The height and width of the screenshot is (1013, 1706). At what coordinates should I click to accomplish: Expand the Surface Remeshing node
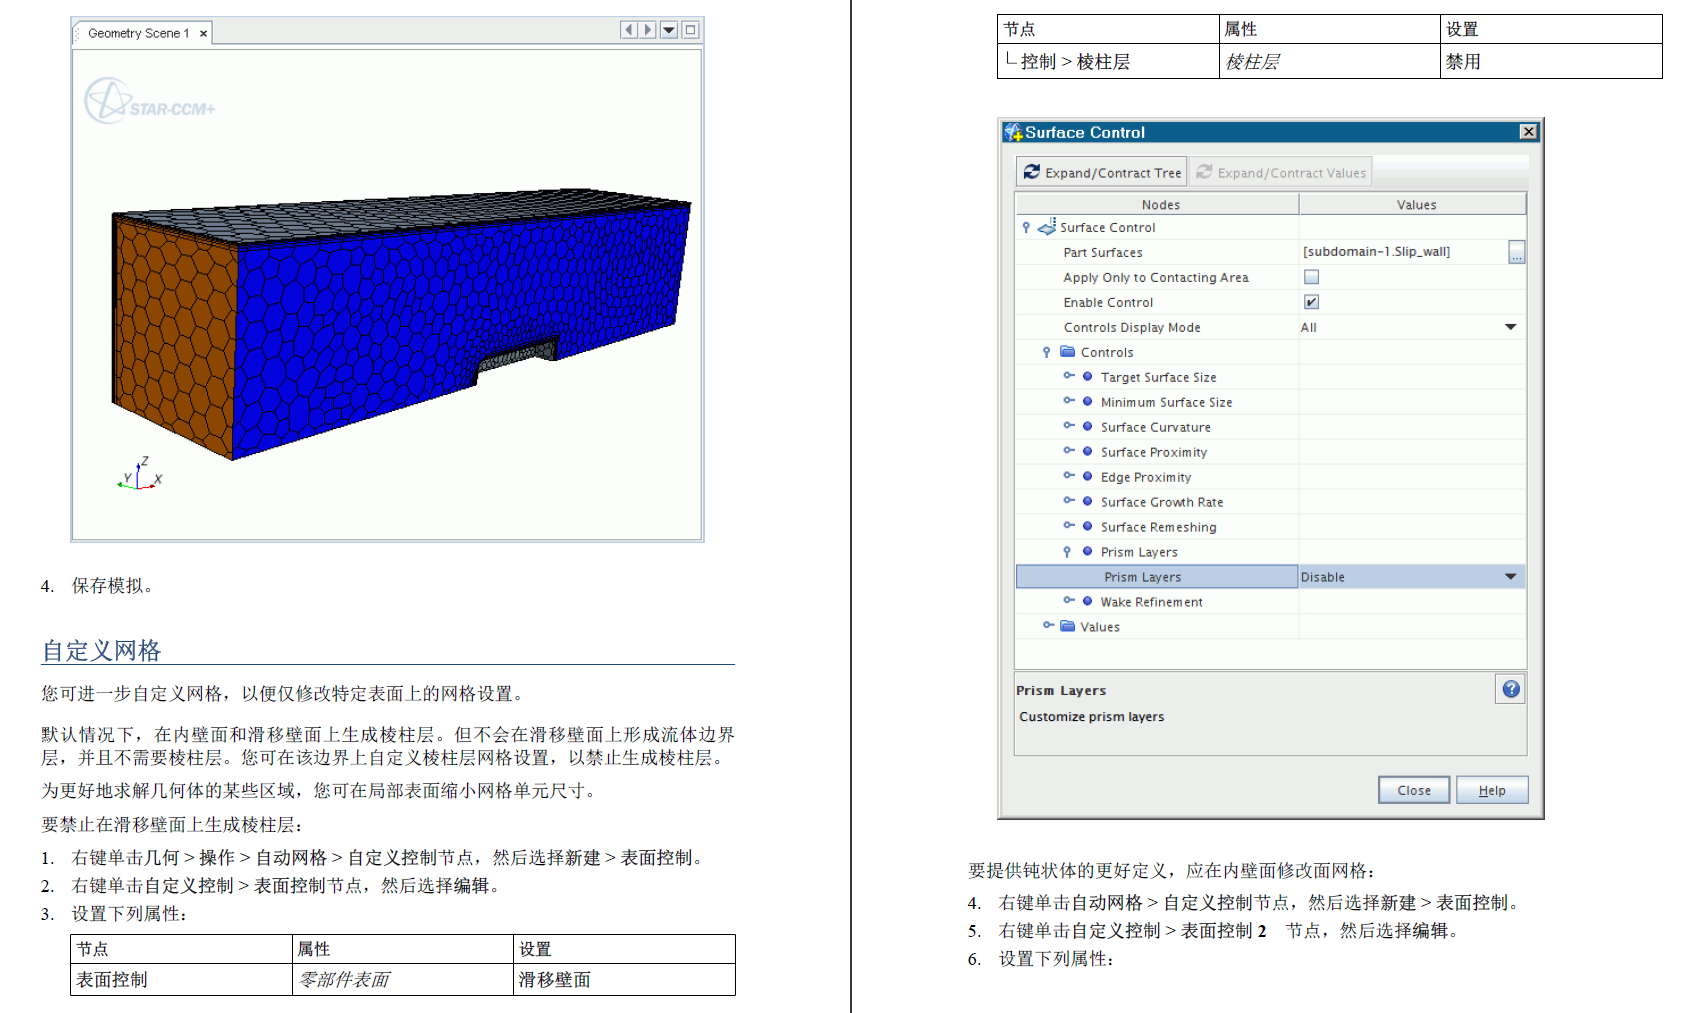tap(1069, 526)
